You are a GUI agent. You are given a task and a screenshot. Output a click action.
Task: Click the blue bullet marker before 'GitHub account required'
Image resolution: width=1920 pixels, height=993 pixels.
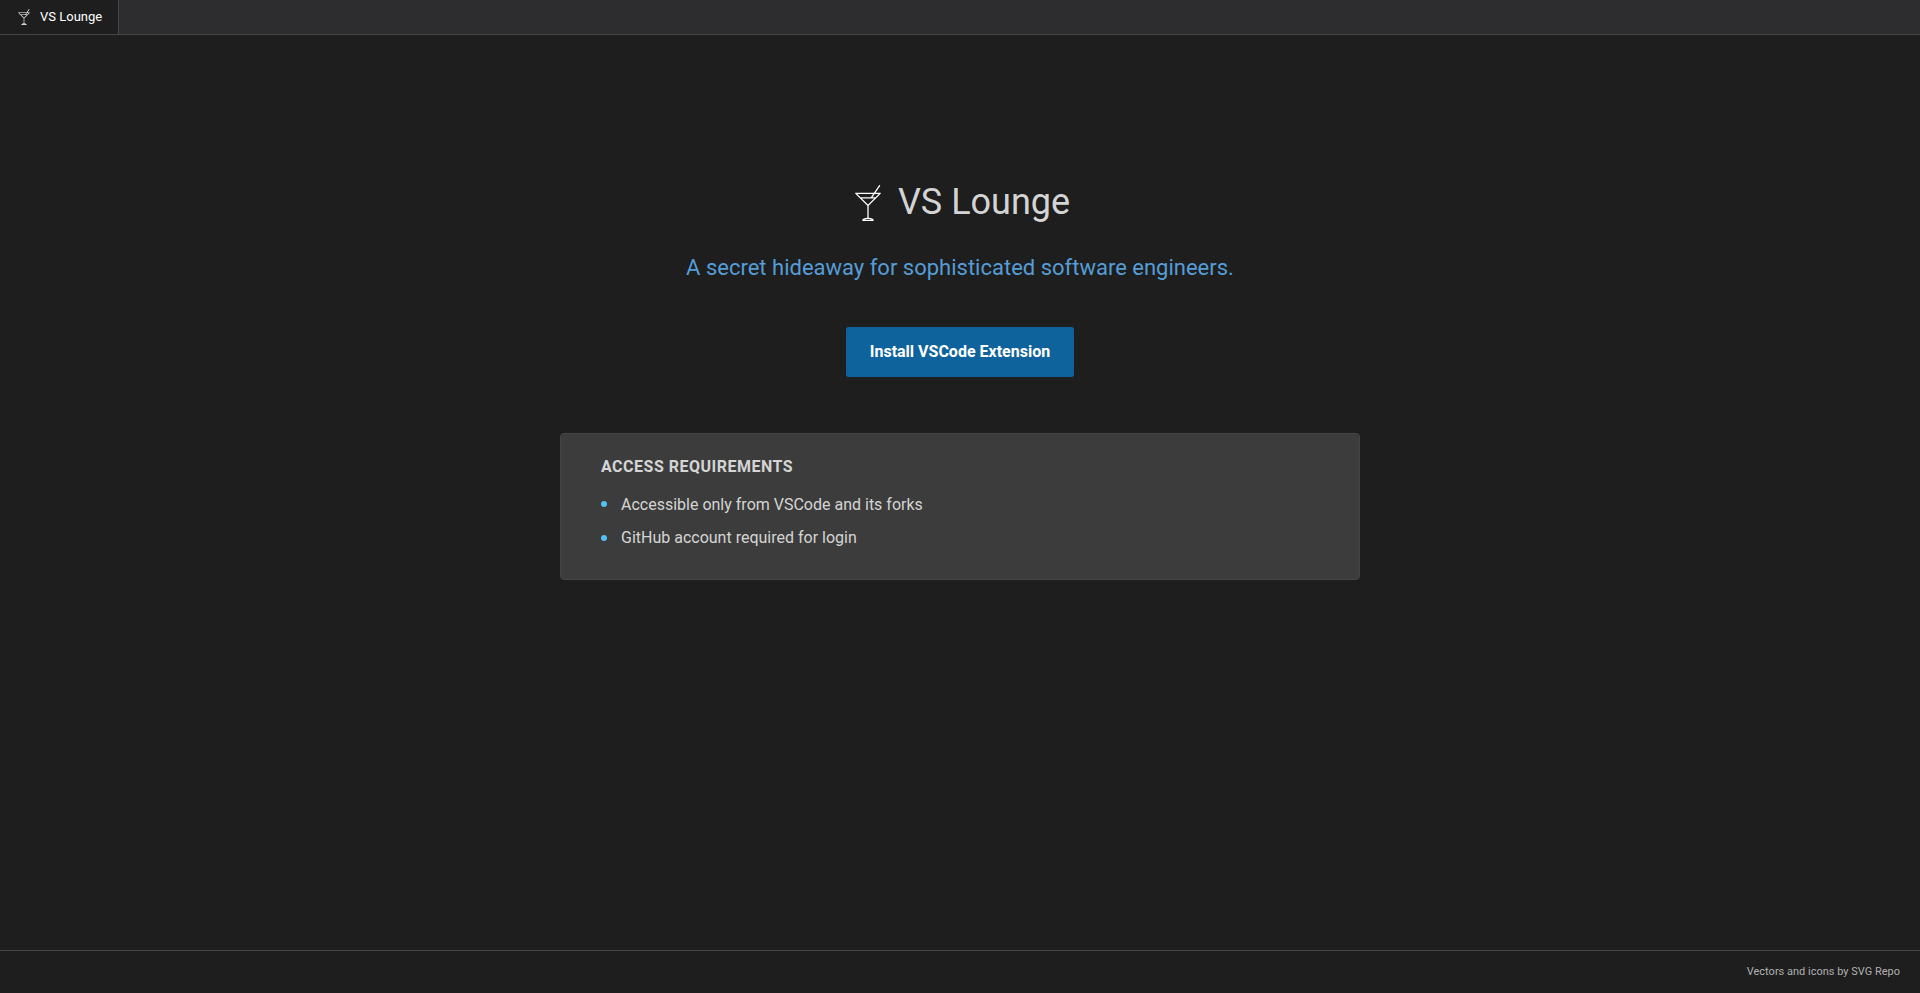point(604,538)
